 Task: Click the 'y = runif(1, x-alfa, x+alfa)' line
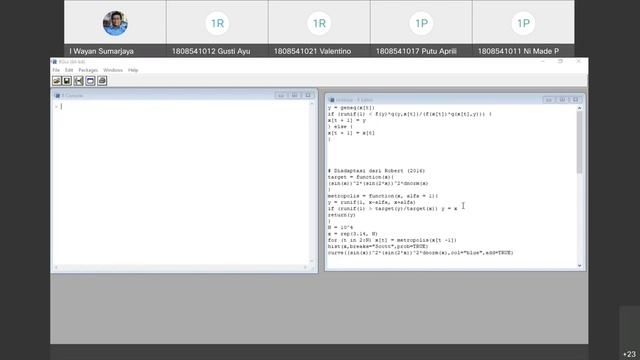tap(371, 202)
